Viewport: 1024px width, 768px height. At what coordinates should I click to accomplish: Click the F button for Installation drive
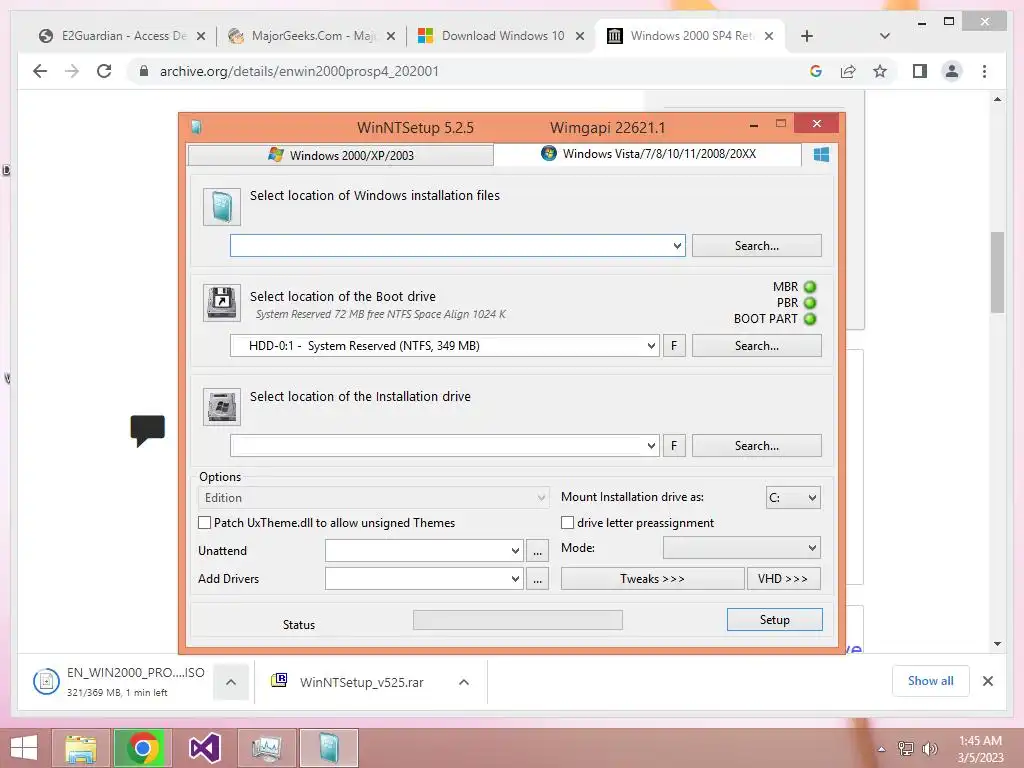pyautogui.click(x=674, y=445)
